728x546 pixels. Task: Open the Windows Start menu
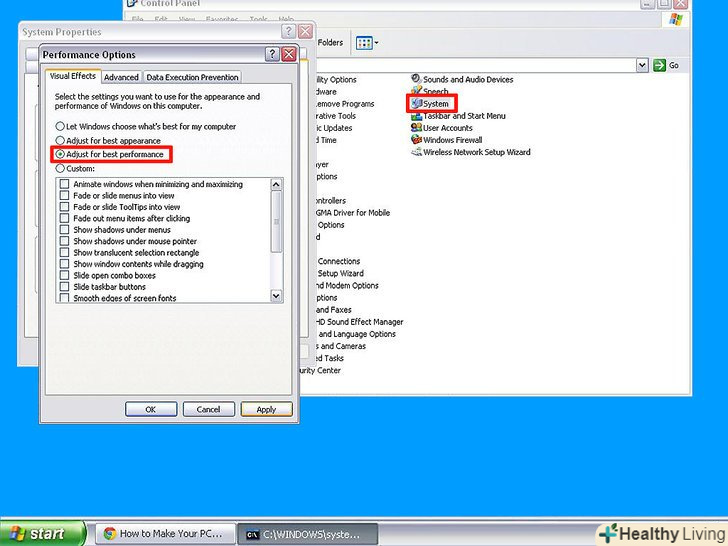tap(43, 533)
